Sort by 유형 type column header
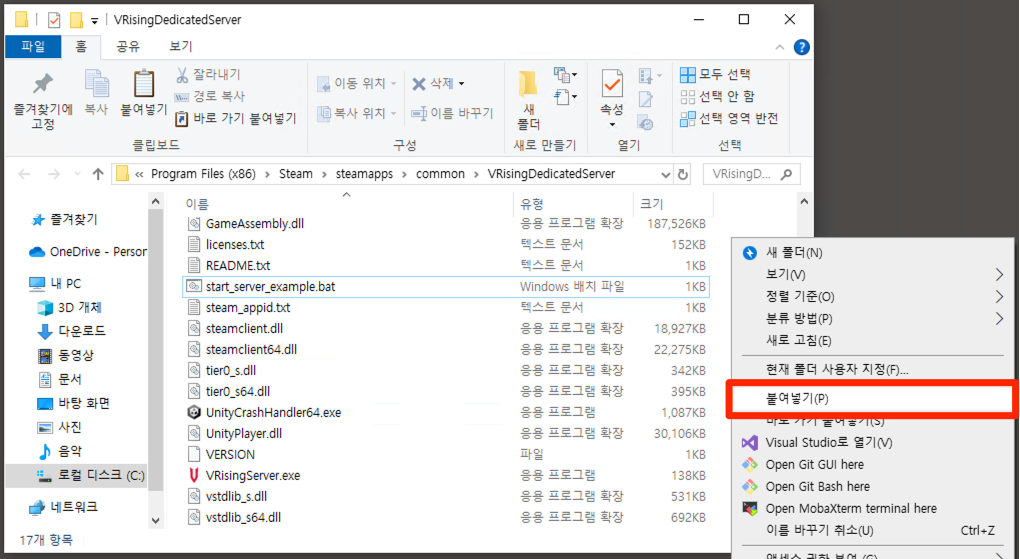This screenshot has height=559, width=1020. [531, 204]
